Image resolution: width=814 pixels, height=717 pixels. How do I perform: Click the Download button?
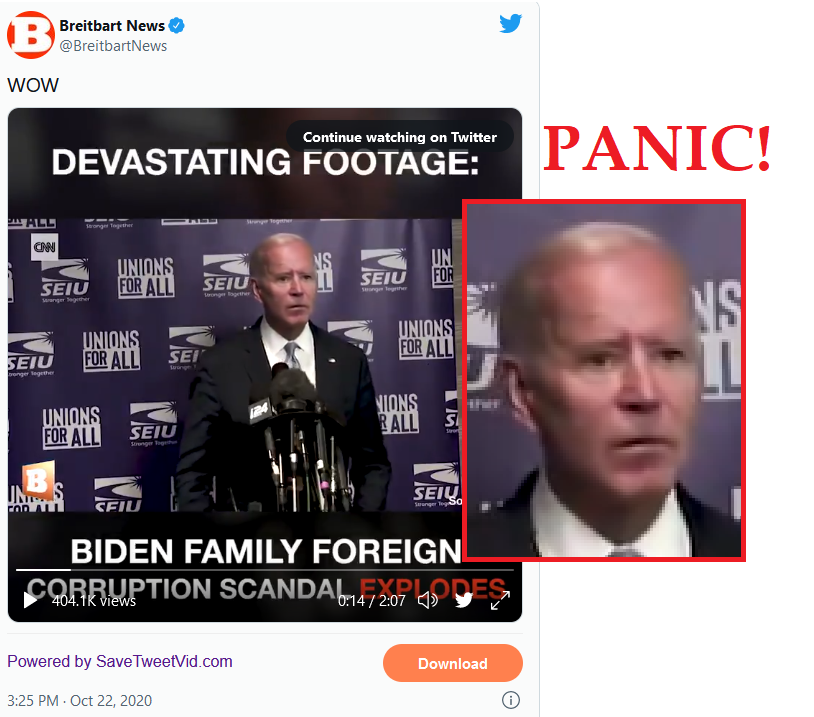click(453, 663)
